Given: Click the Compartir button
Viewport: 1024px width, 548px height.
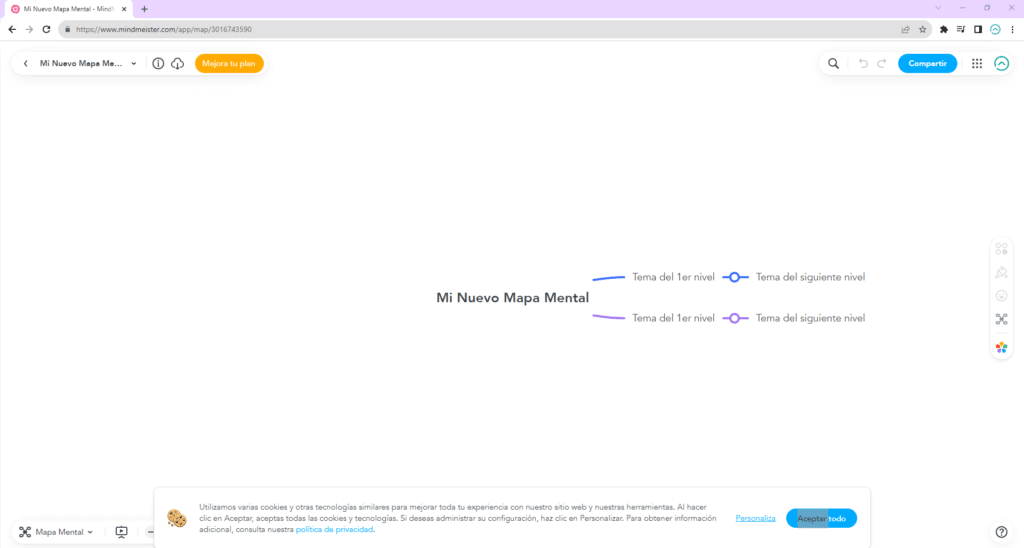Looking at the screenshot, I should 927,64.
